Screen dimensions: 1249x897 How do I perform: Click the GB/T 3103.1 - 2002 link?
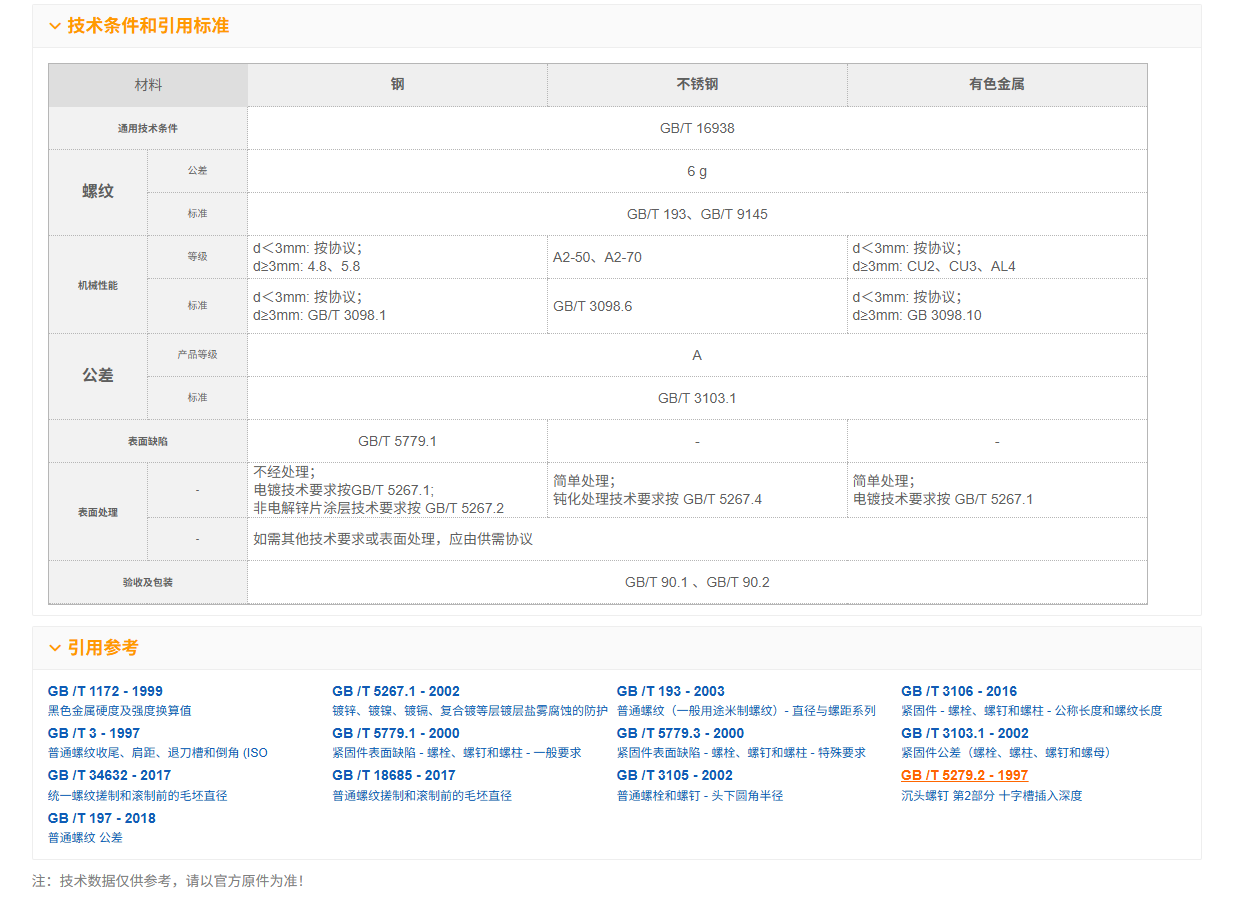[964, 733]
